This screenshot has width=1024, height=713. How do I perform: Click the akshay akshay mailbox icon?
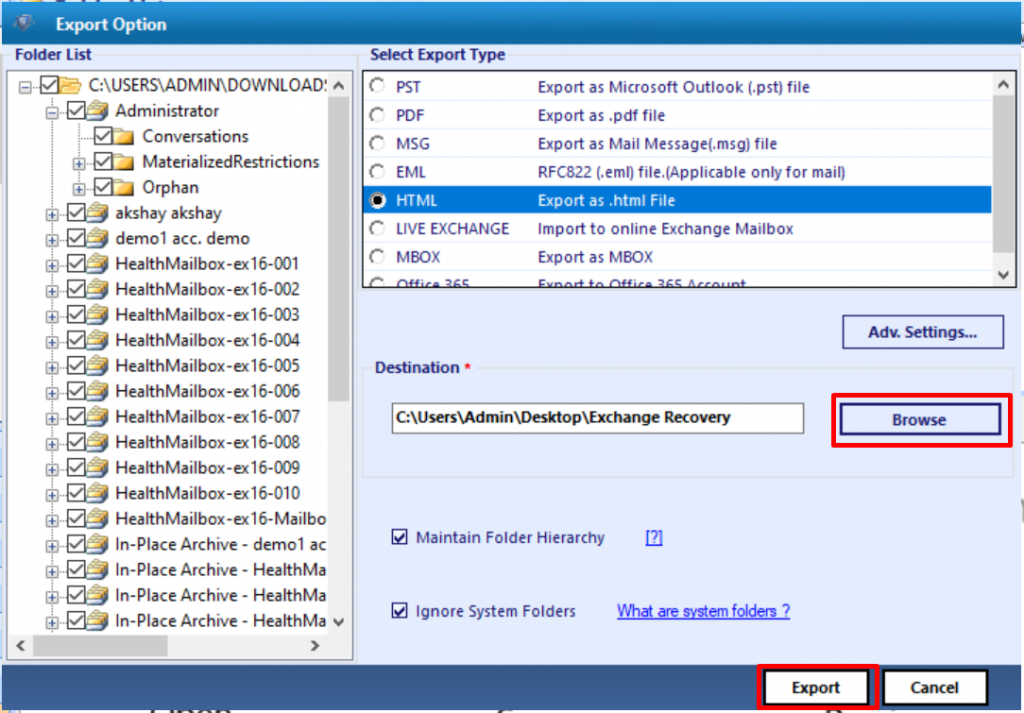(x=98, y=213)
